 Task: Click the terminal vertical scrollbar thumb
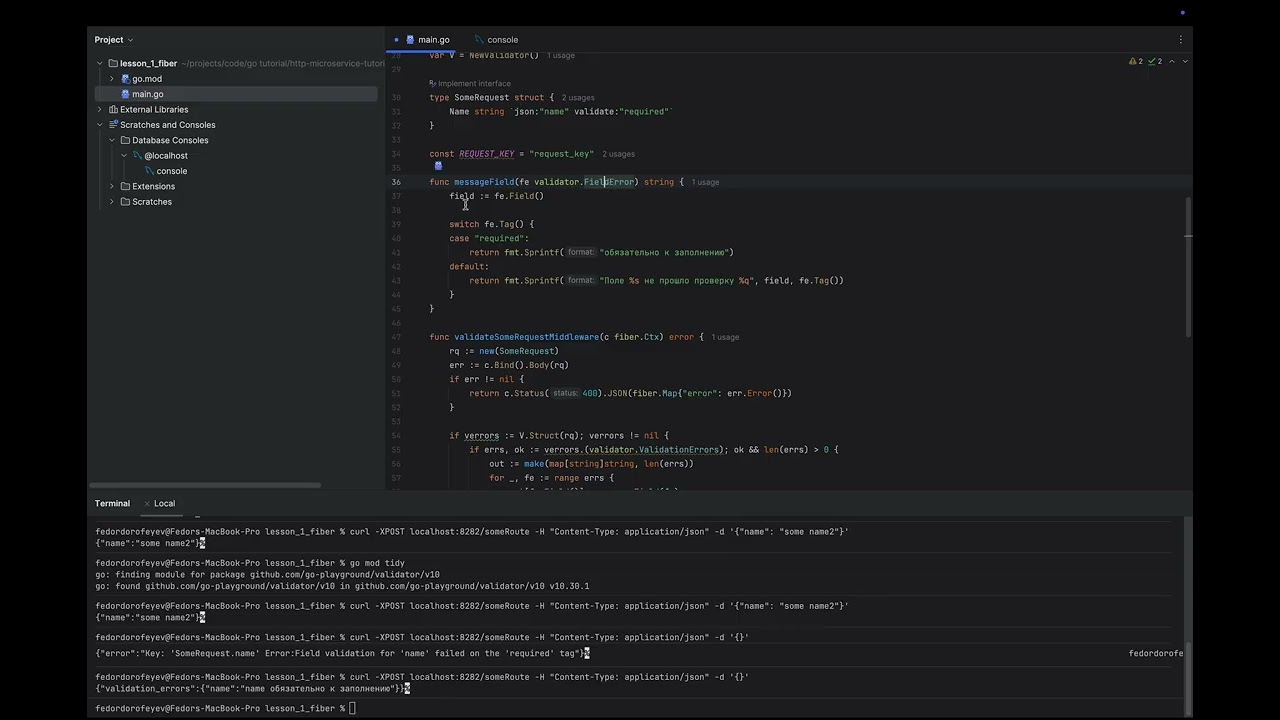tap(1188, 678)
